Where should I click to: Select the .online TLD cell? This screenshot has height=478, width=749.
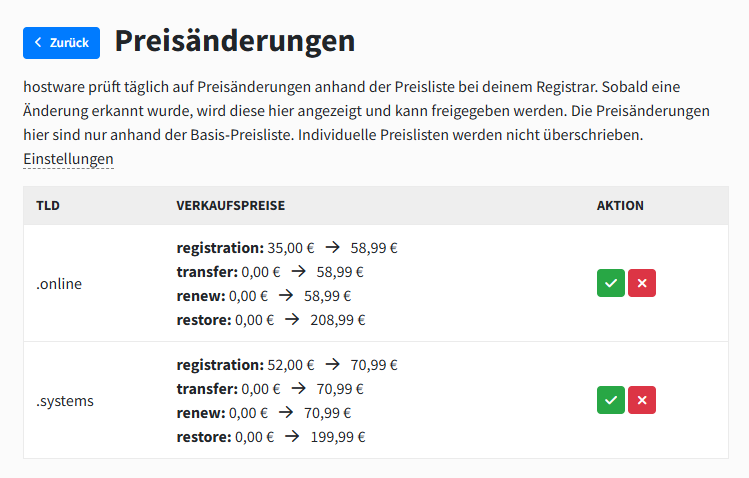pos(59,284)
